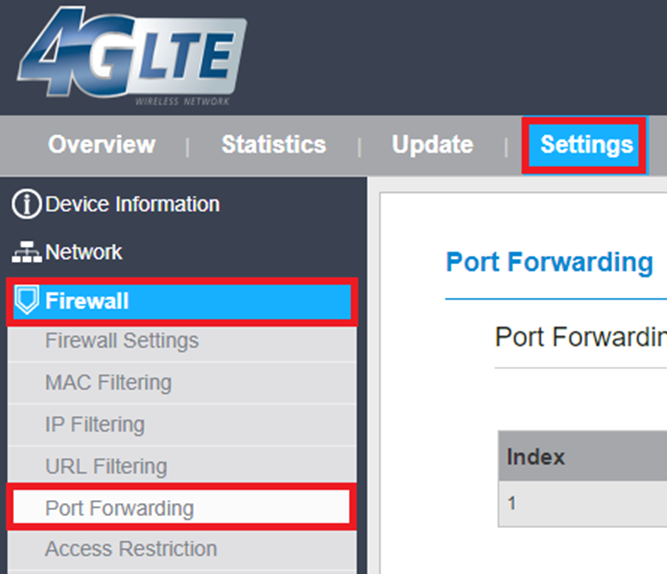The image size is (667, 574).
Task: Go to the Update tab
Action: pyautogui.click(x=432, y=145)
